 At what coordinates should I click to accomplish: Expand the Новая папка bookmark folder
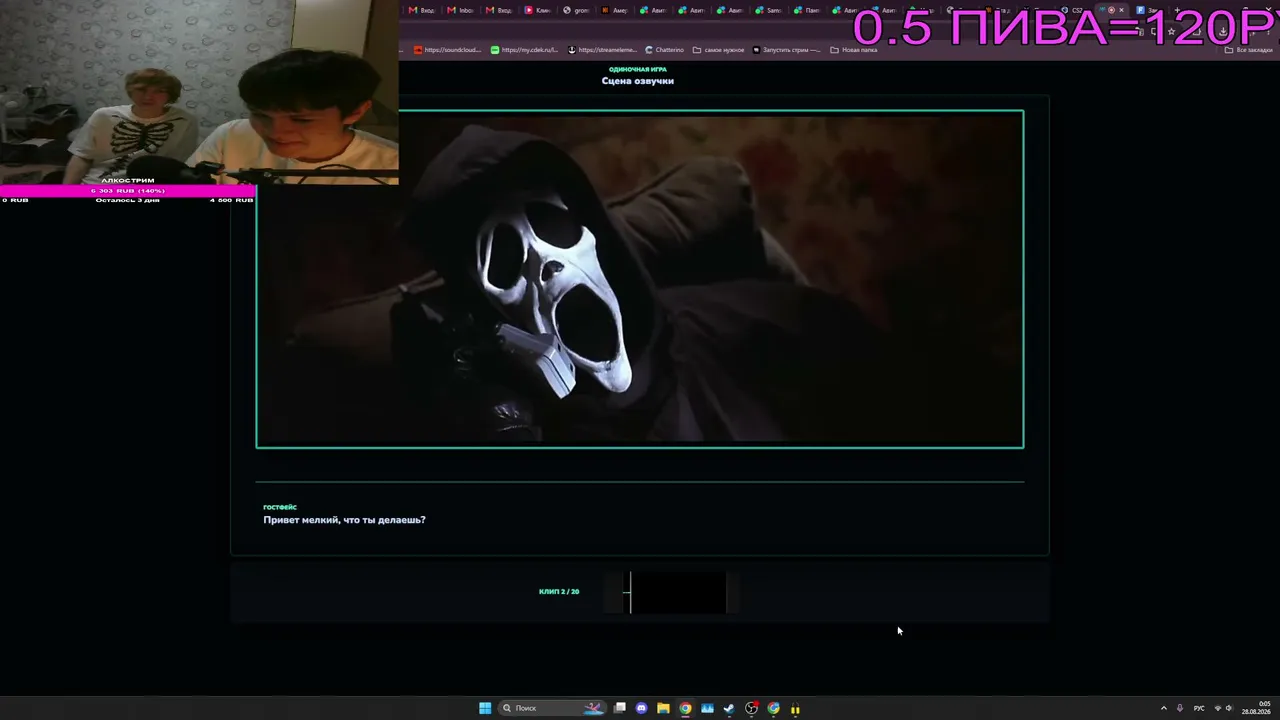pyautogui.click(x=854, y=50)
